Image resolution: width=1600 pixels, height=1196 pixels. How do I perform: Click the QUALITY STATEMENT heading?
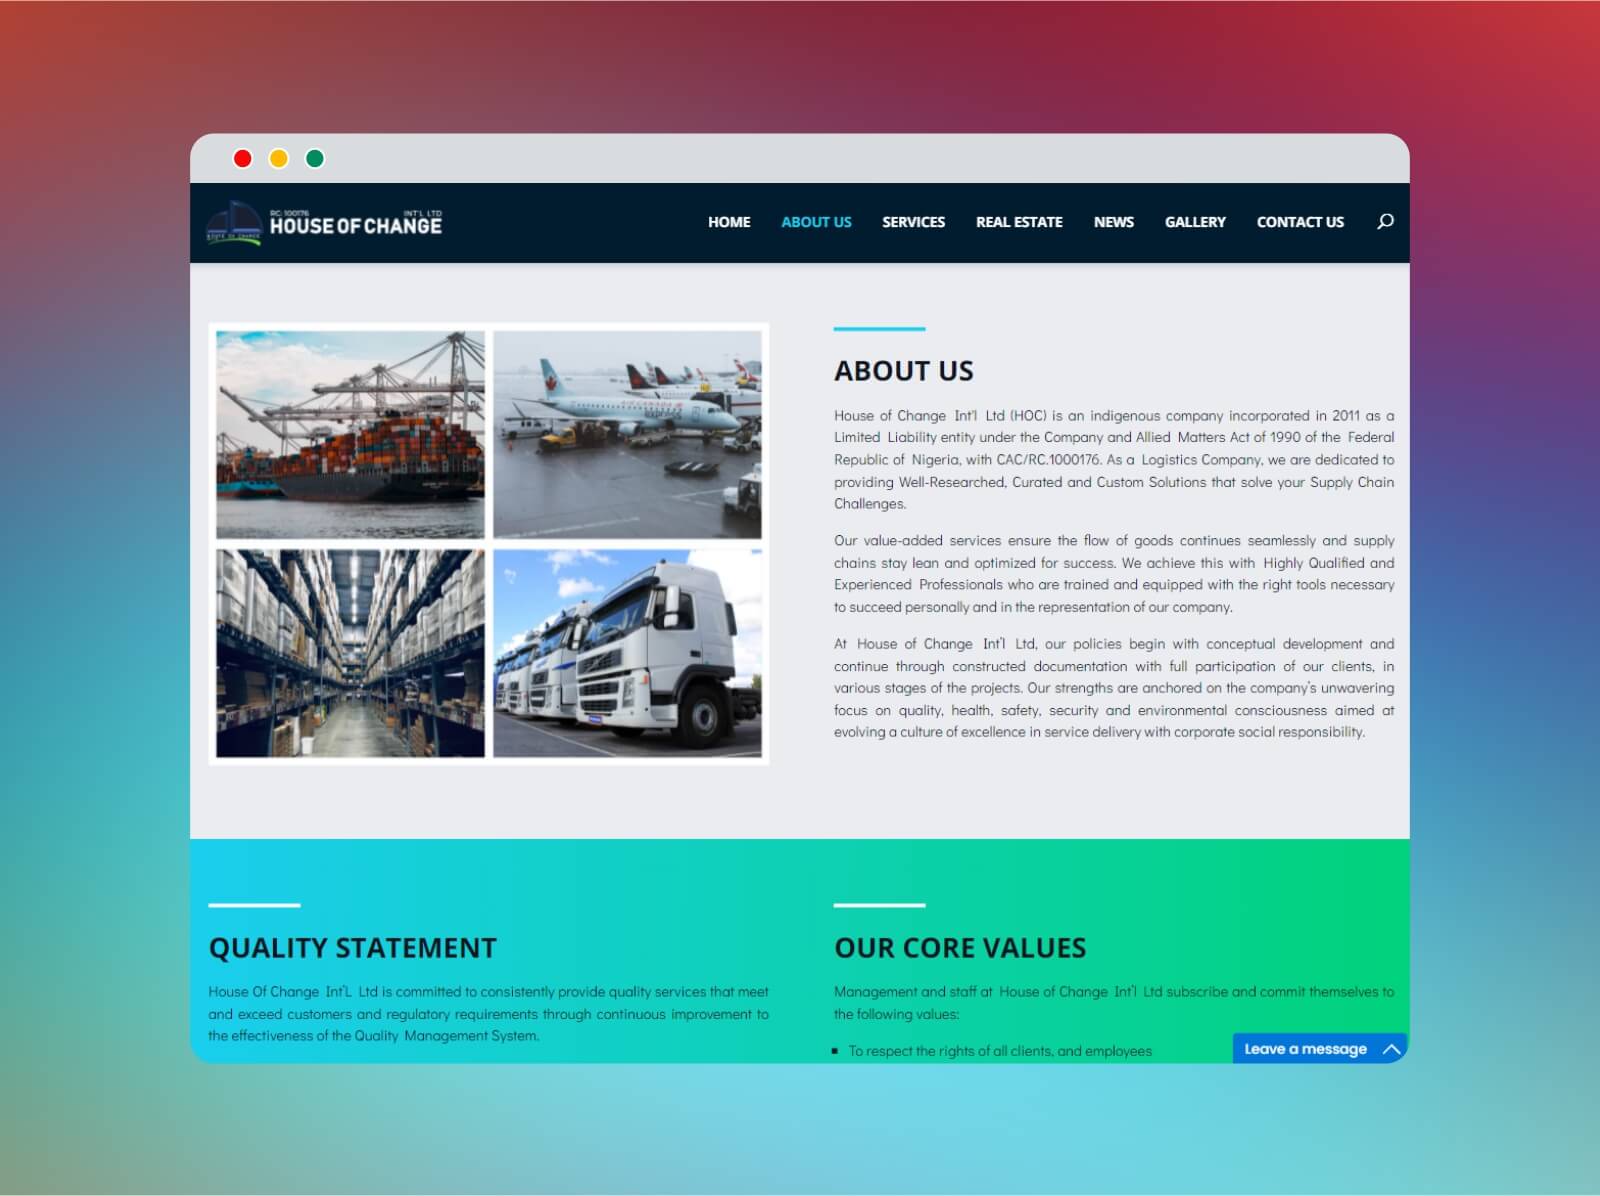point(352,948)
